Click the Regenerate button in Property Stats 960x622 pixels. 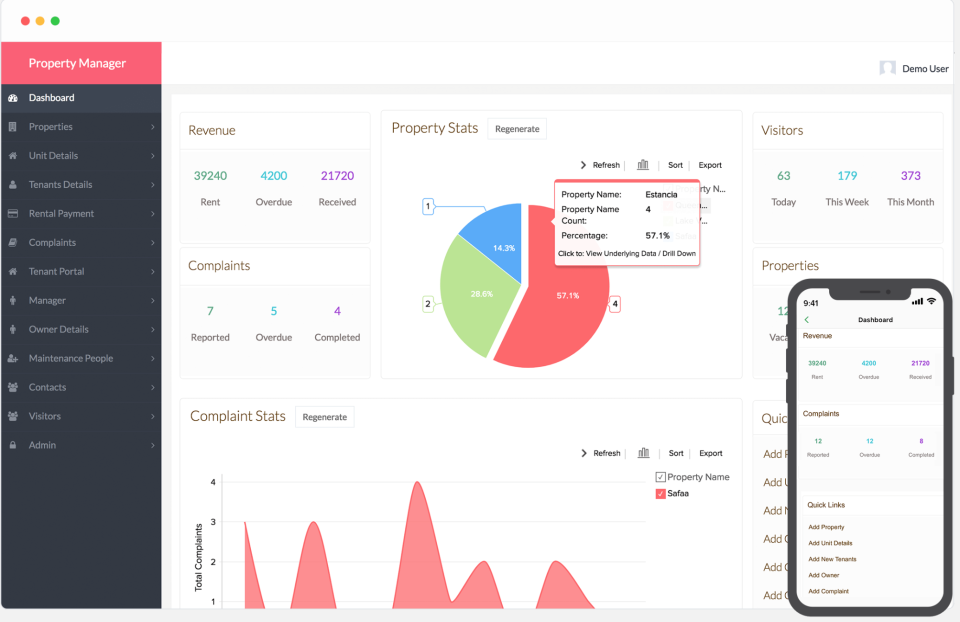click(518, 128)
